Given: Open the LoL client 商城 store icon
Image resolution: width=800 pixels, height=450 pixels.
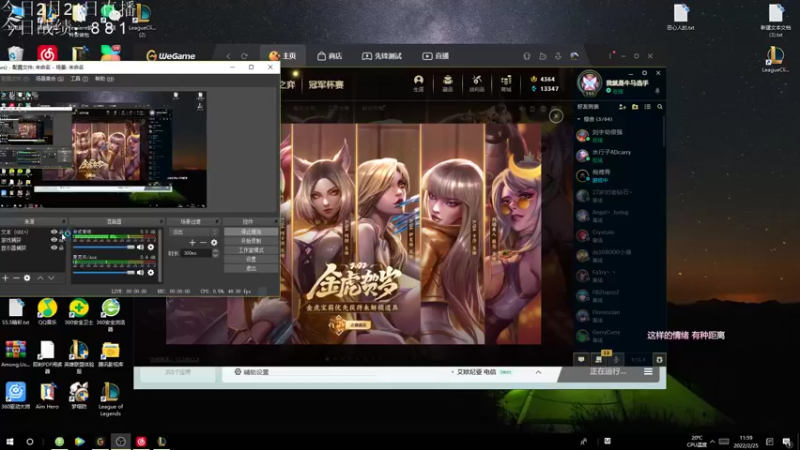Looking at the screenshot, I should pyautogui.click(x=506, y=83).
